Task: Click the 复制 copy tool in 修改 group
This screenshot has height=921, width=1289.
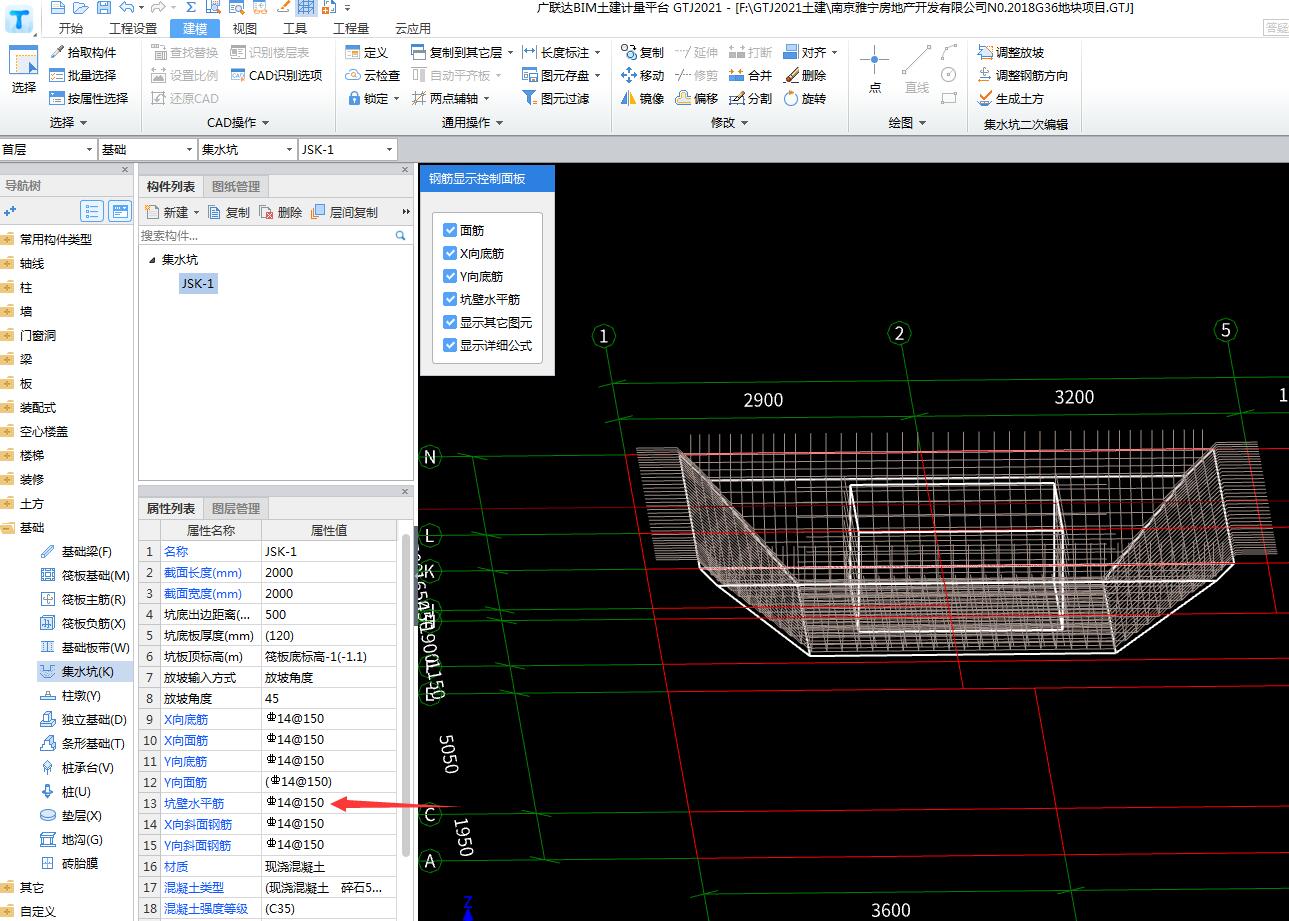Action: coord(642,52)
